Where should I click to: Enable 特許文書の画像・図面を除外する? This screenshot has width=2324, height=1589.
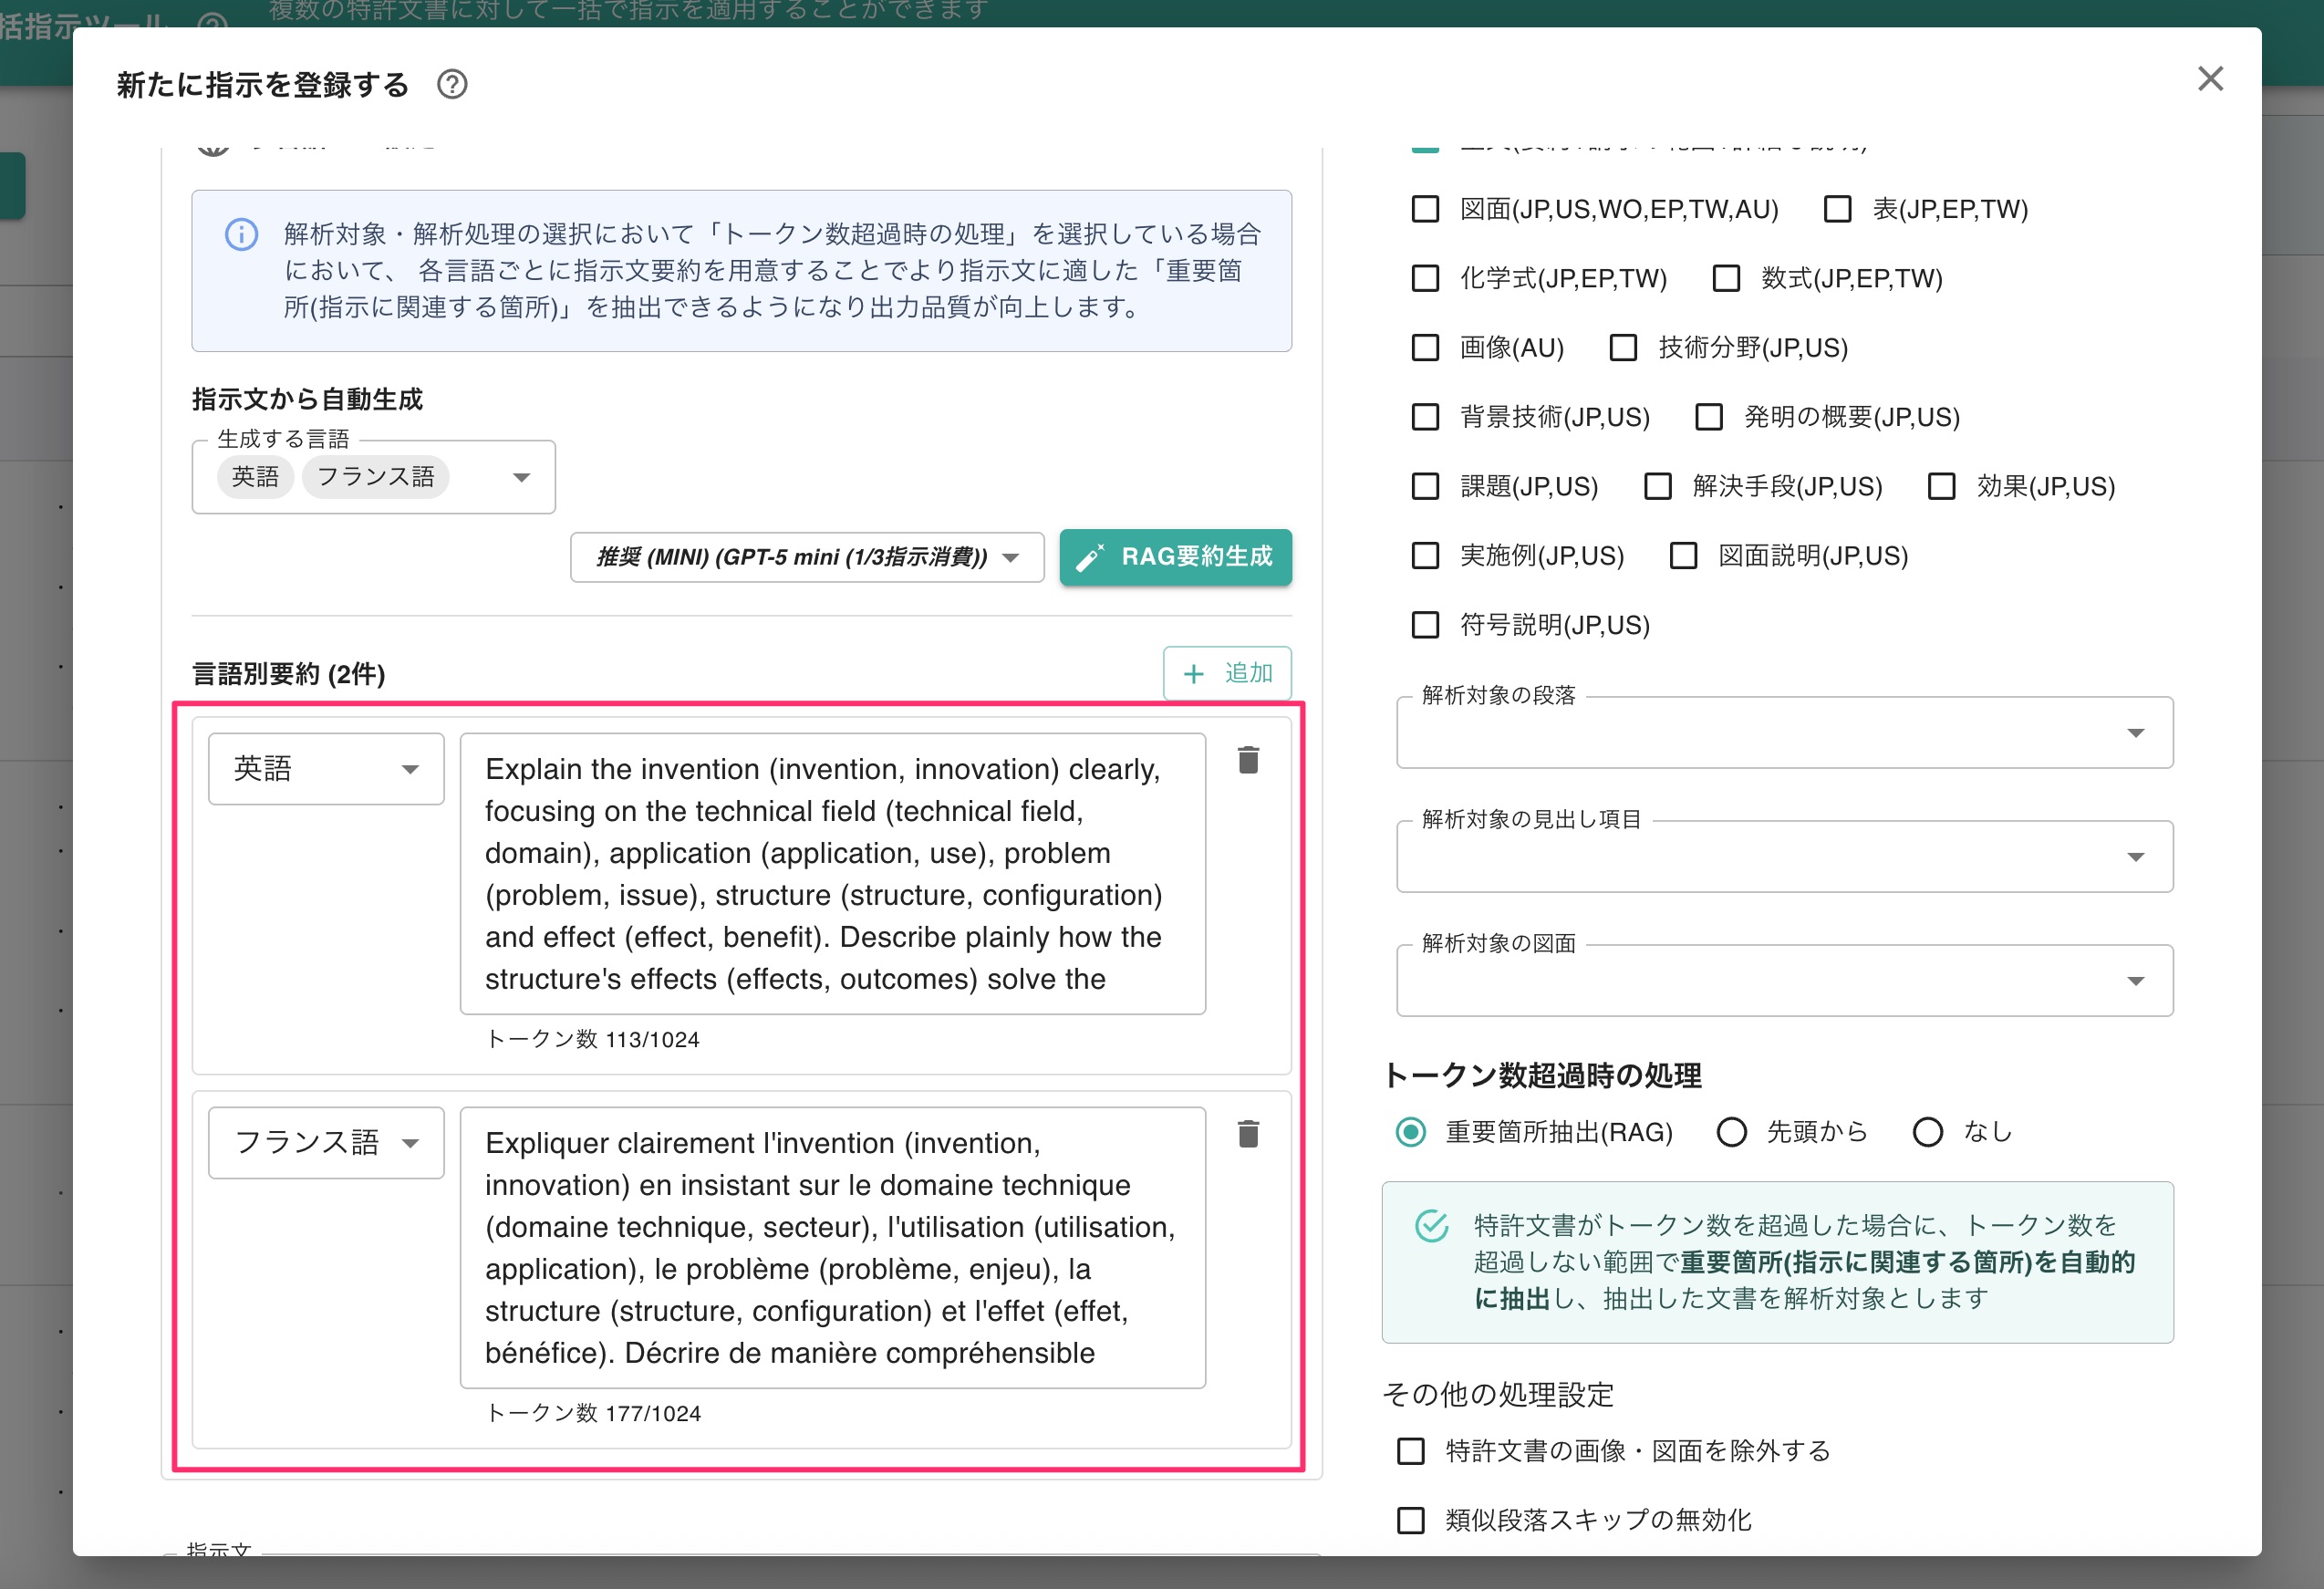[1411, 1451]
